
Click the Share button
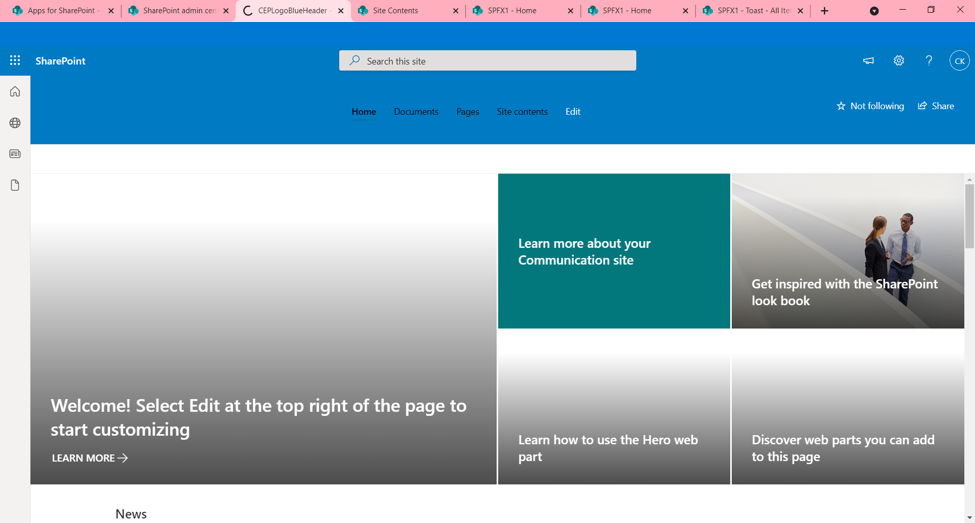[x=936, y=106]
